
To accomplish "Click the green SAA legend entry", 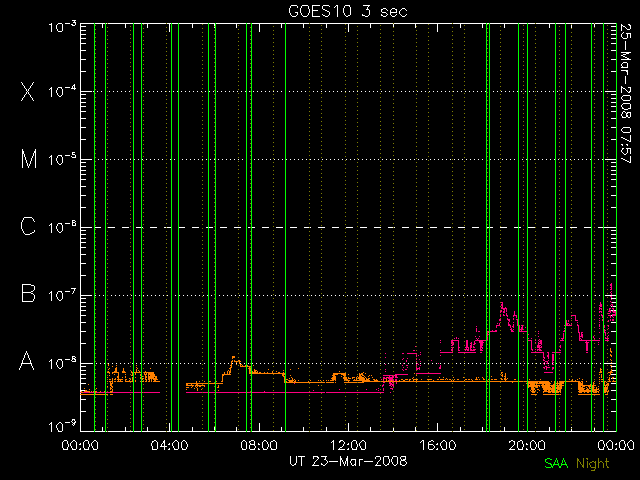I will [x=556, y=463].
